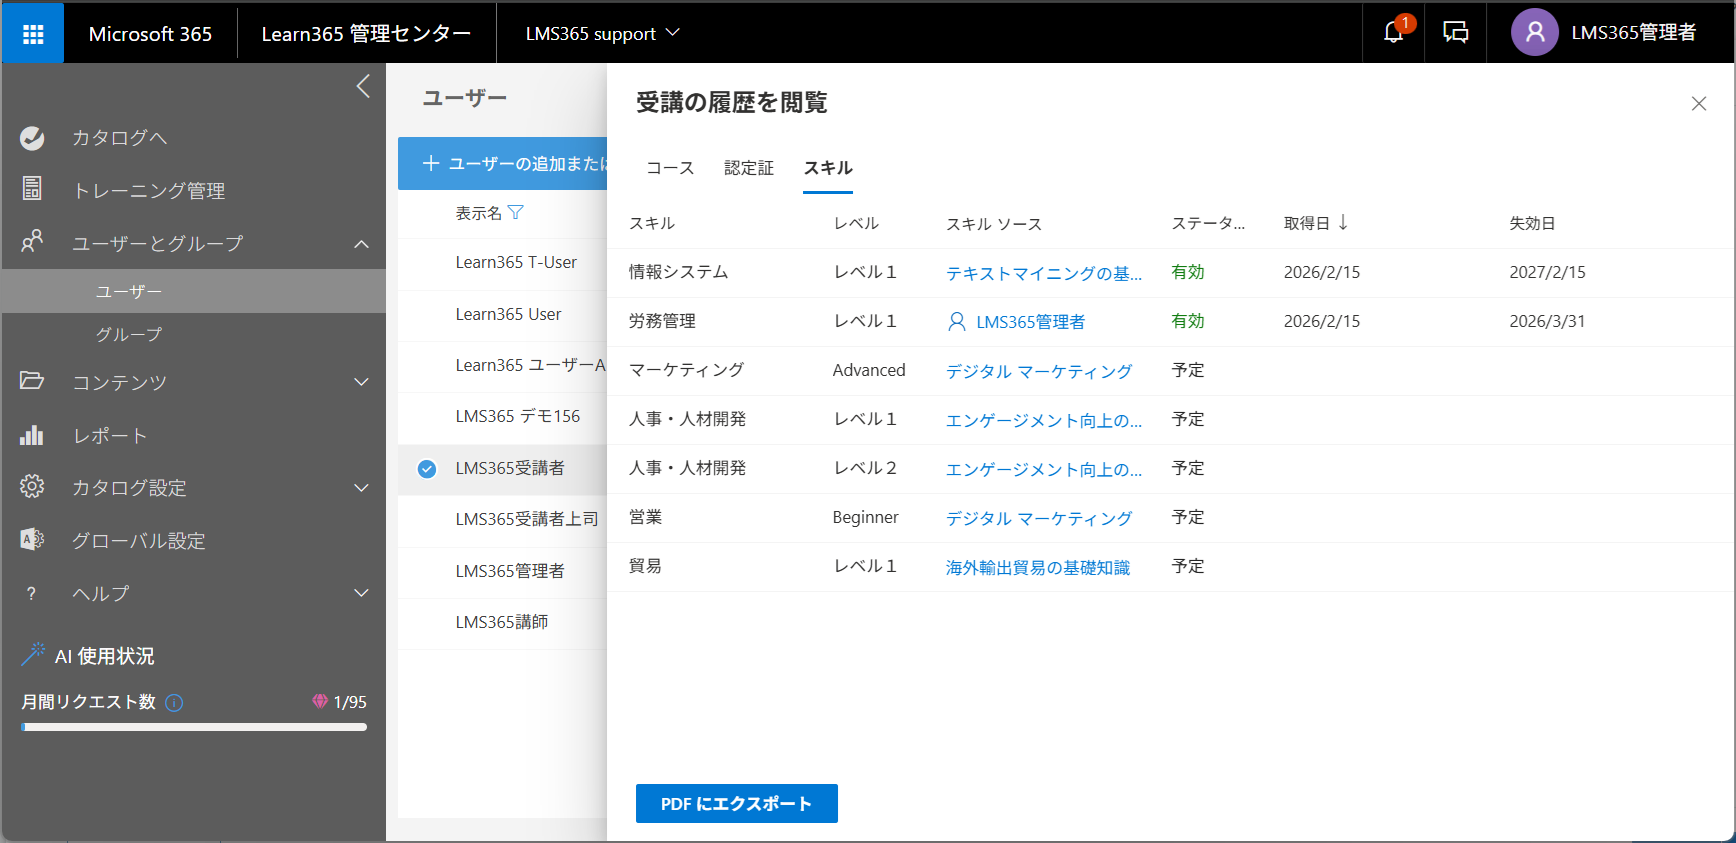Open ユーザー in the sidebar
This screenshot has height=843, width=1736.
tap(194, 291)
